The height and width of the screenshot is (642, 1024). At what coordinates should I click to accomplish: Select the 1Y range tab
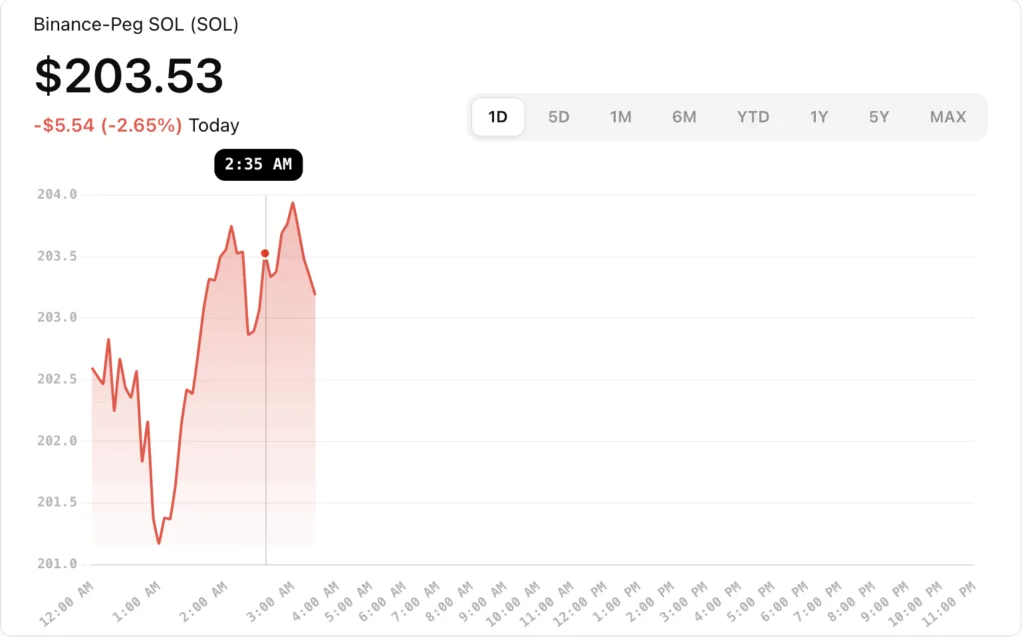coord(819,117)
